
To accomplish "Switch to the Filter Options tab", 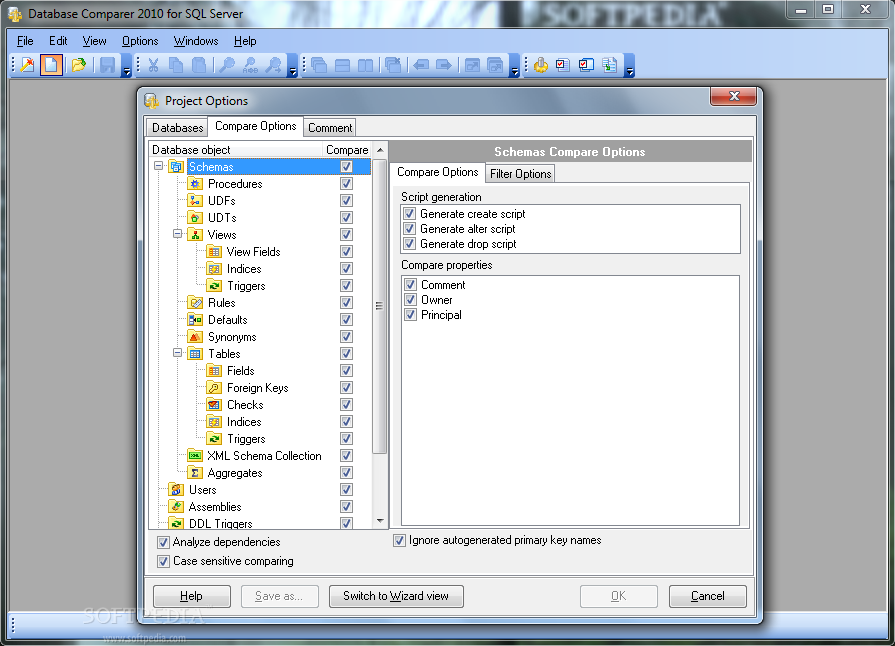I will [x=521, y=173].
